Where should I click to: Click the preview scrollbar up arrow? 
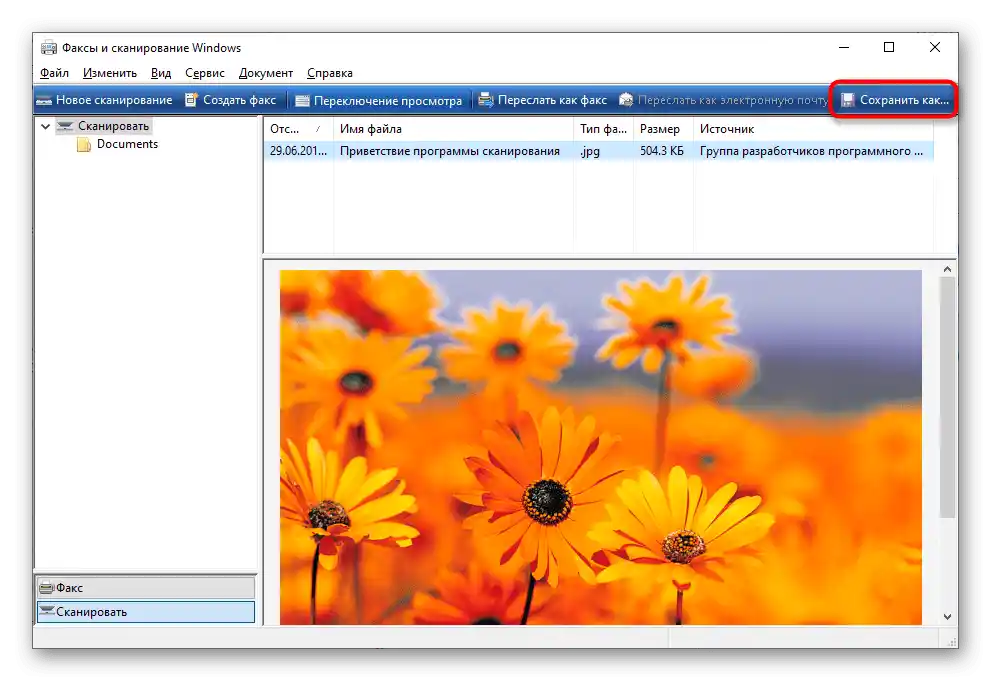coord(947,269)
